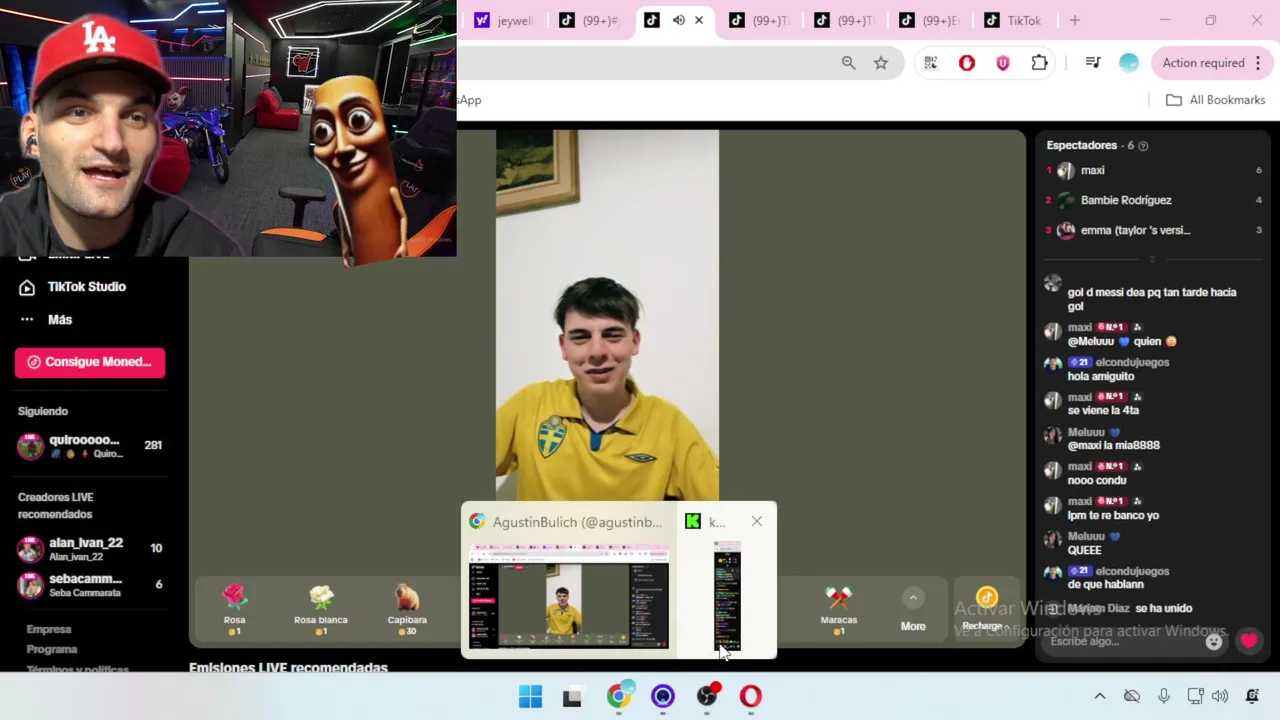Click the Chrome taskbar icon

pos(620,696)
